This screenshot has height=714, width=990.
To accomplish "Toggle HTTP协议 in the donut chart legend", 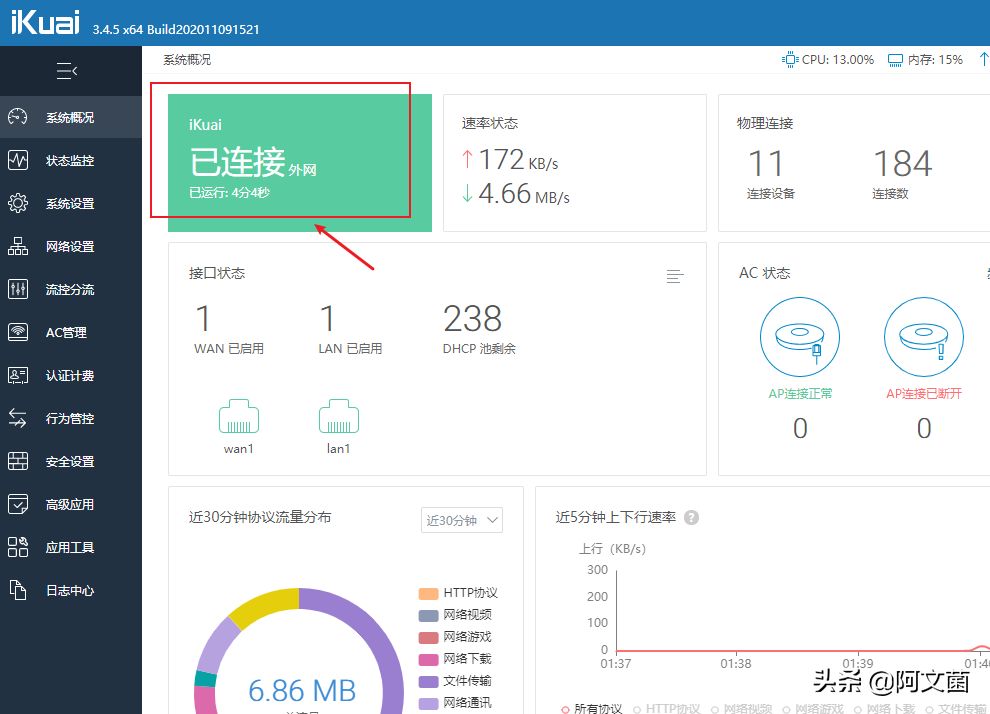I will (458, 593).
